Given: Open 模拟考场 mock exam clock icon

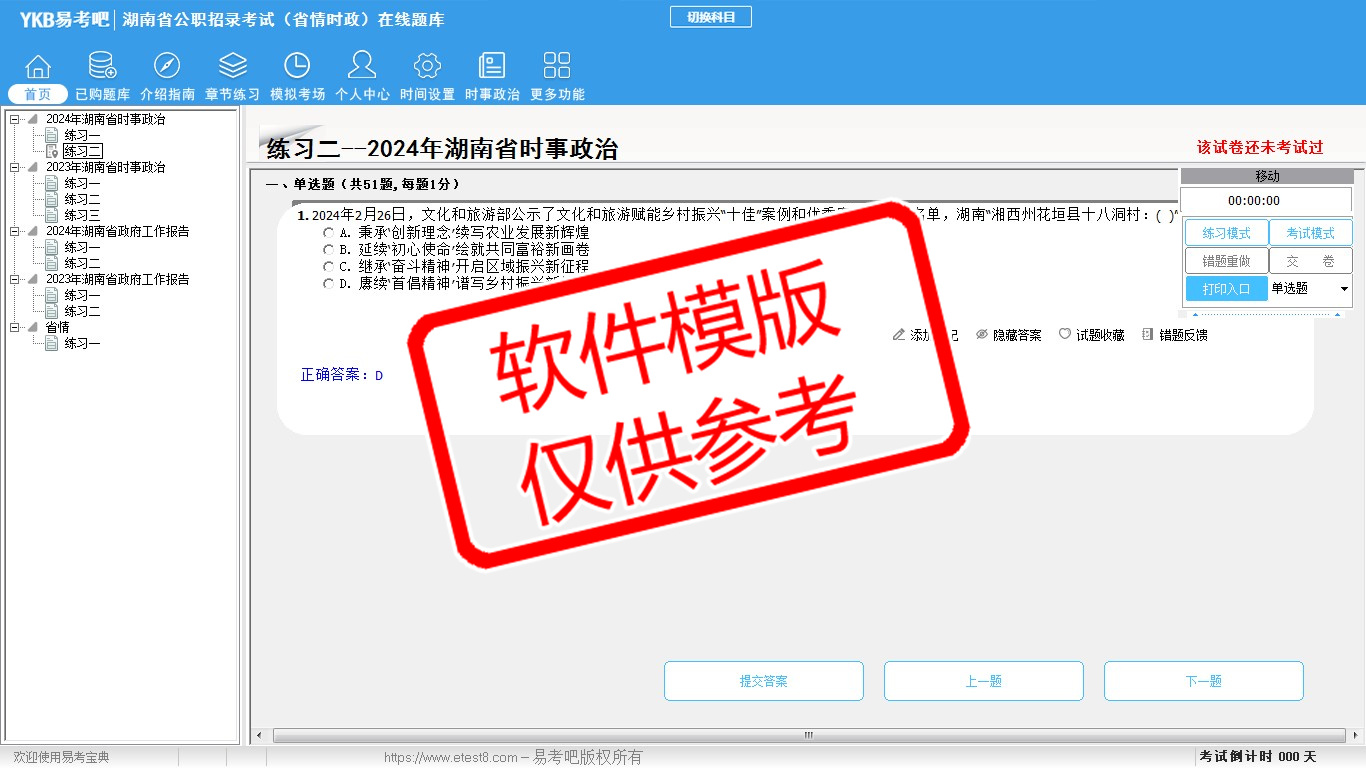Looking at the screenshot, I should tap(297, 67).
